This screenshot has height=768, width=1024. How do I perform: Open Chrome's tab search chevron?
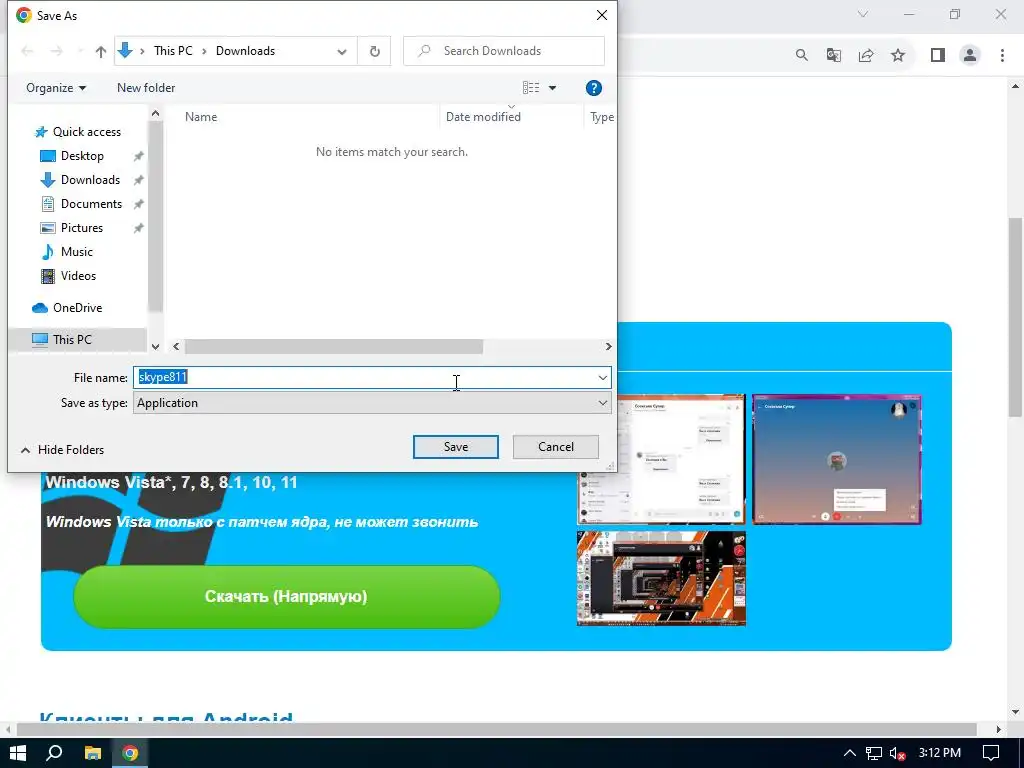coord(863,14)
